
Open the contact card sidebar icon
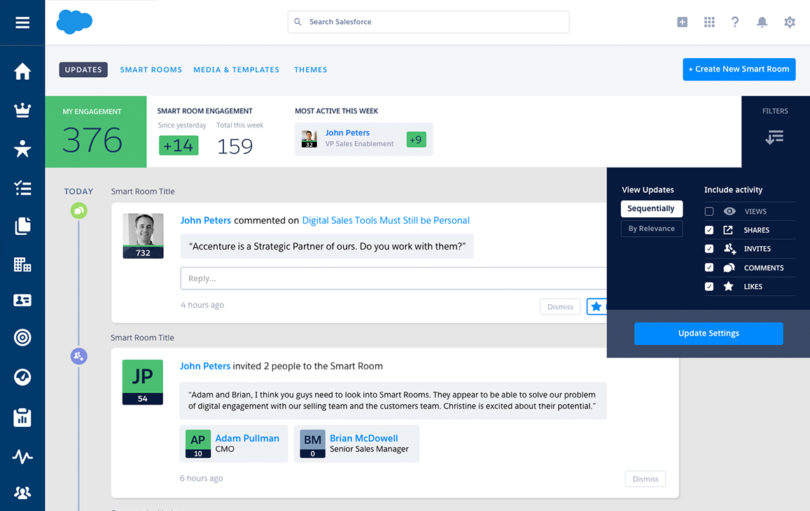[x=22, y=300]
